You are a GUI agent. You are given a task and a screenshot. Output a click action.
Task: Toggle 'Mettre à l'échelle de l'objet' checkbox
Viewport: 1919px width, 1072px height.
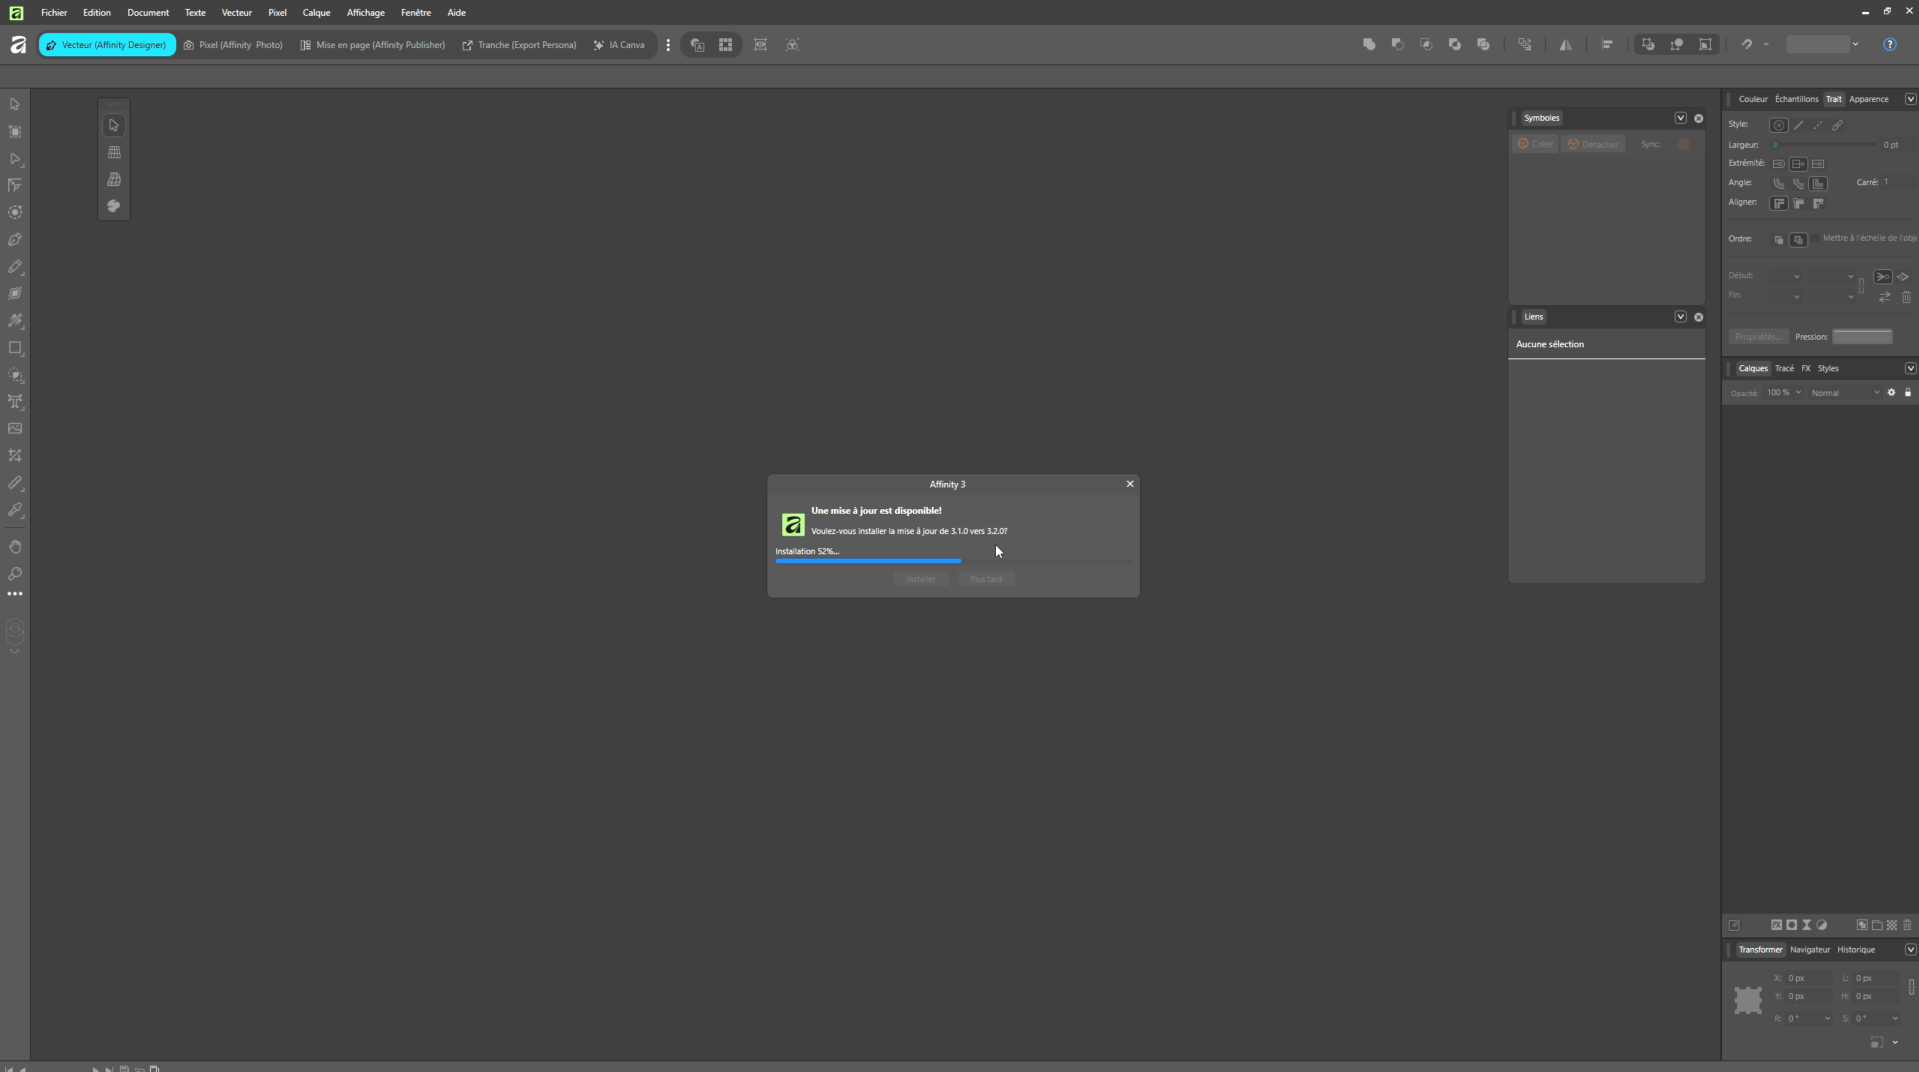[1815, 238]
